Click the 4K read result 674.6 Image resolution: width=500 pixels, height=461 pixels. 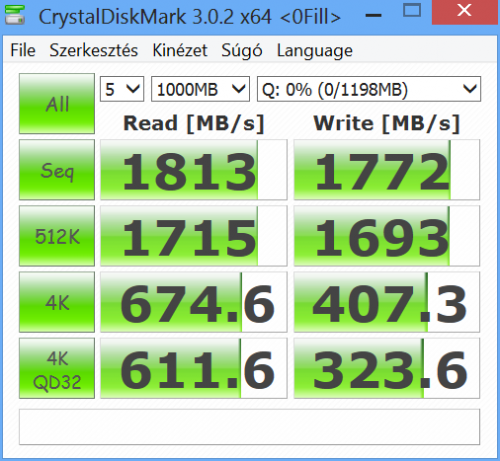click(194, 302)
